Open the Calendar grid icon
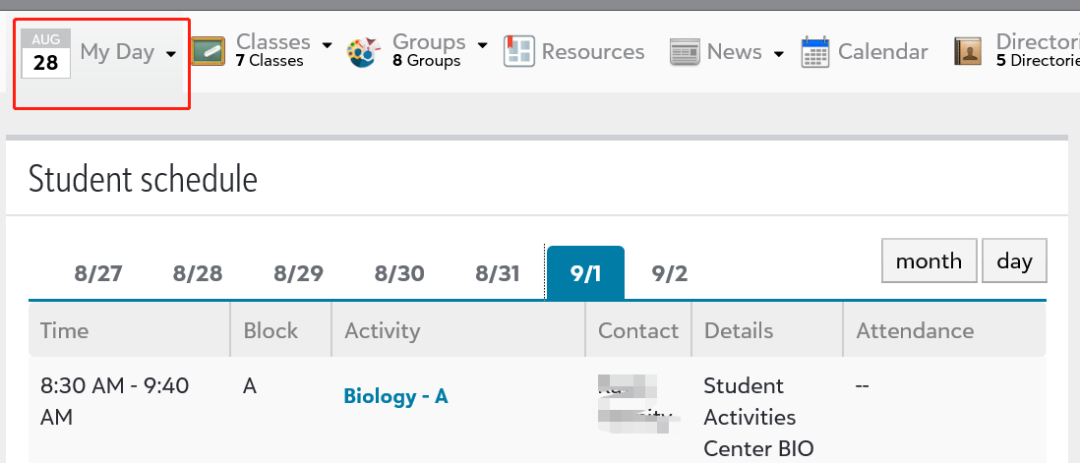Screen dimensions: 1080x463 (x=815, y=52)
